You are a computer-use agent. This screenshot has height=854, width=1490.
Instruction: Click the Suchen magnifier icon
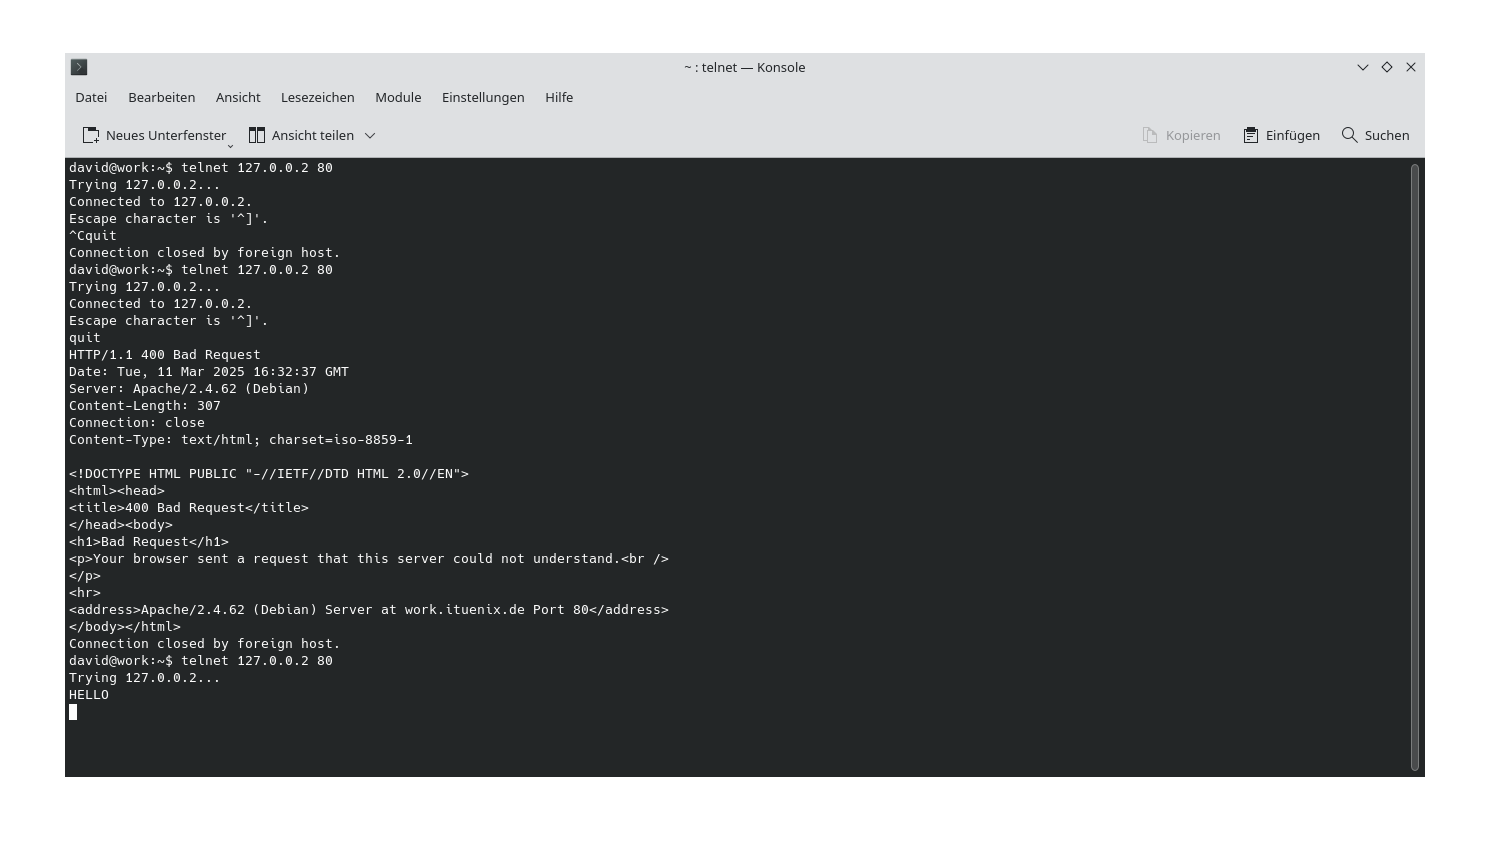tap(1349, 135)
